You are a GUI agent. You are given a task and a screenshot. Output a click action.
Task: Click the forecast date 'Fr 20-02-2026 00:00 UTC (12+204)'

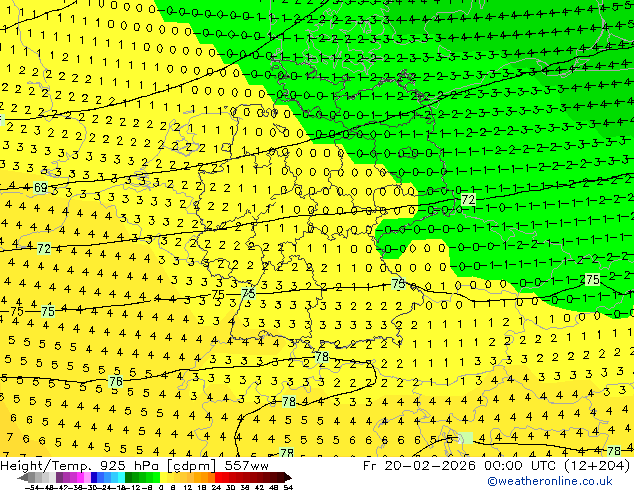497,465
